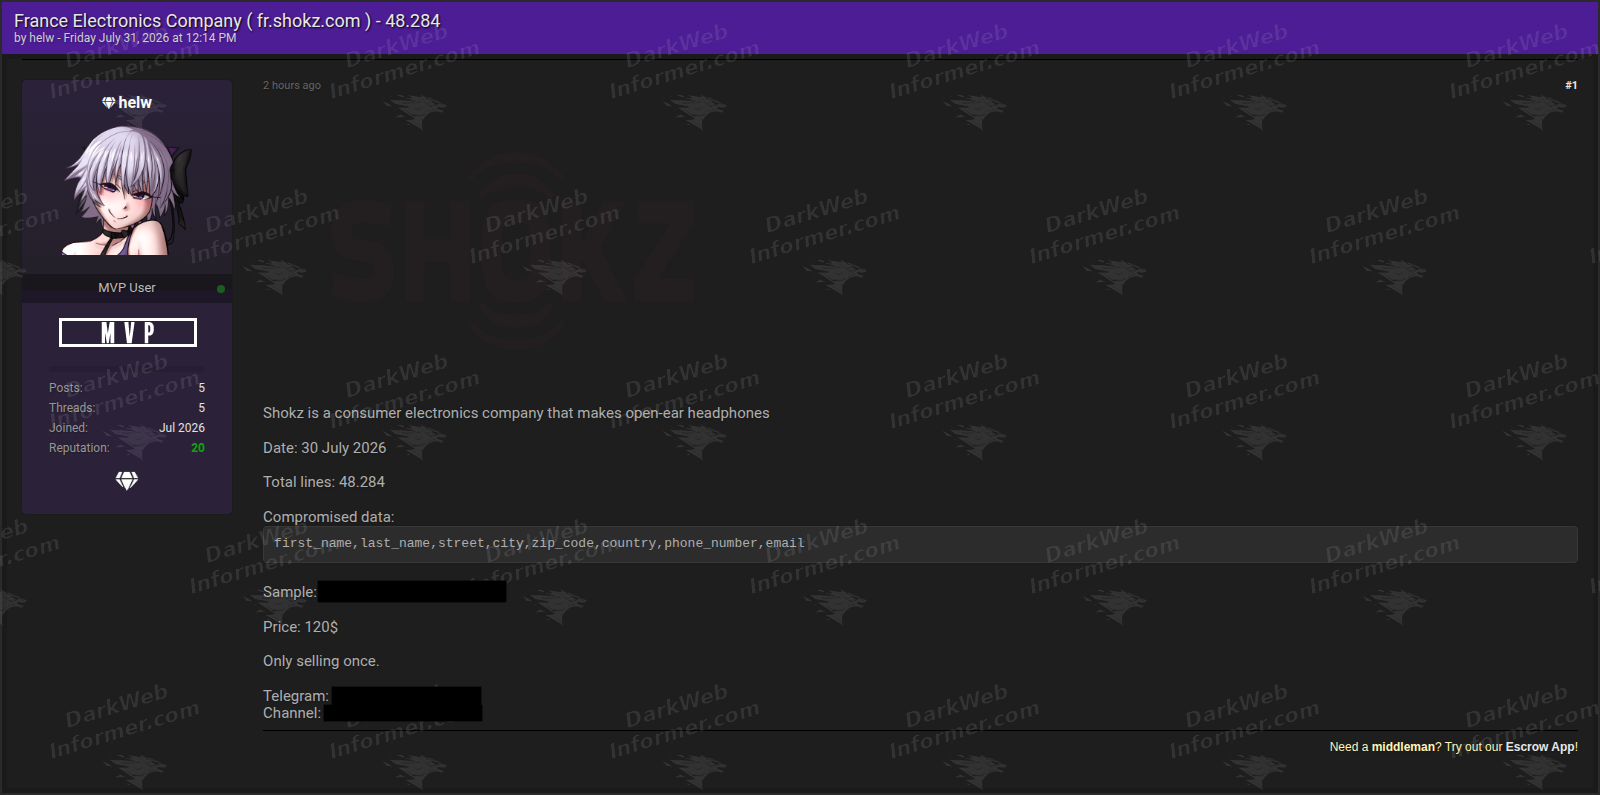Click the diamond badge below Reputation
The height and width of the screenshot is (795, 1600).
coord(127,481)
